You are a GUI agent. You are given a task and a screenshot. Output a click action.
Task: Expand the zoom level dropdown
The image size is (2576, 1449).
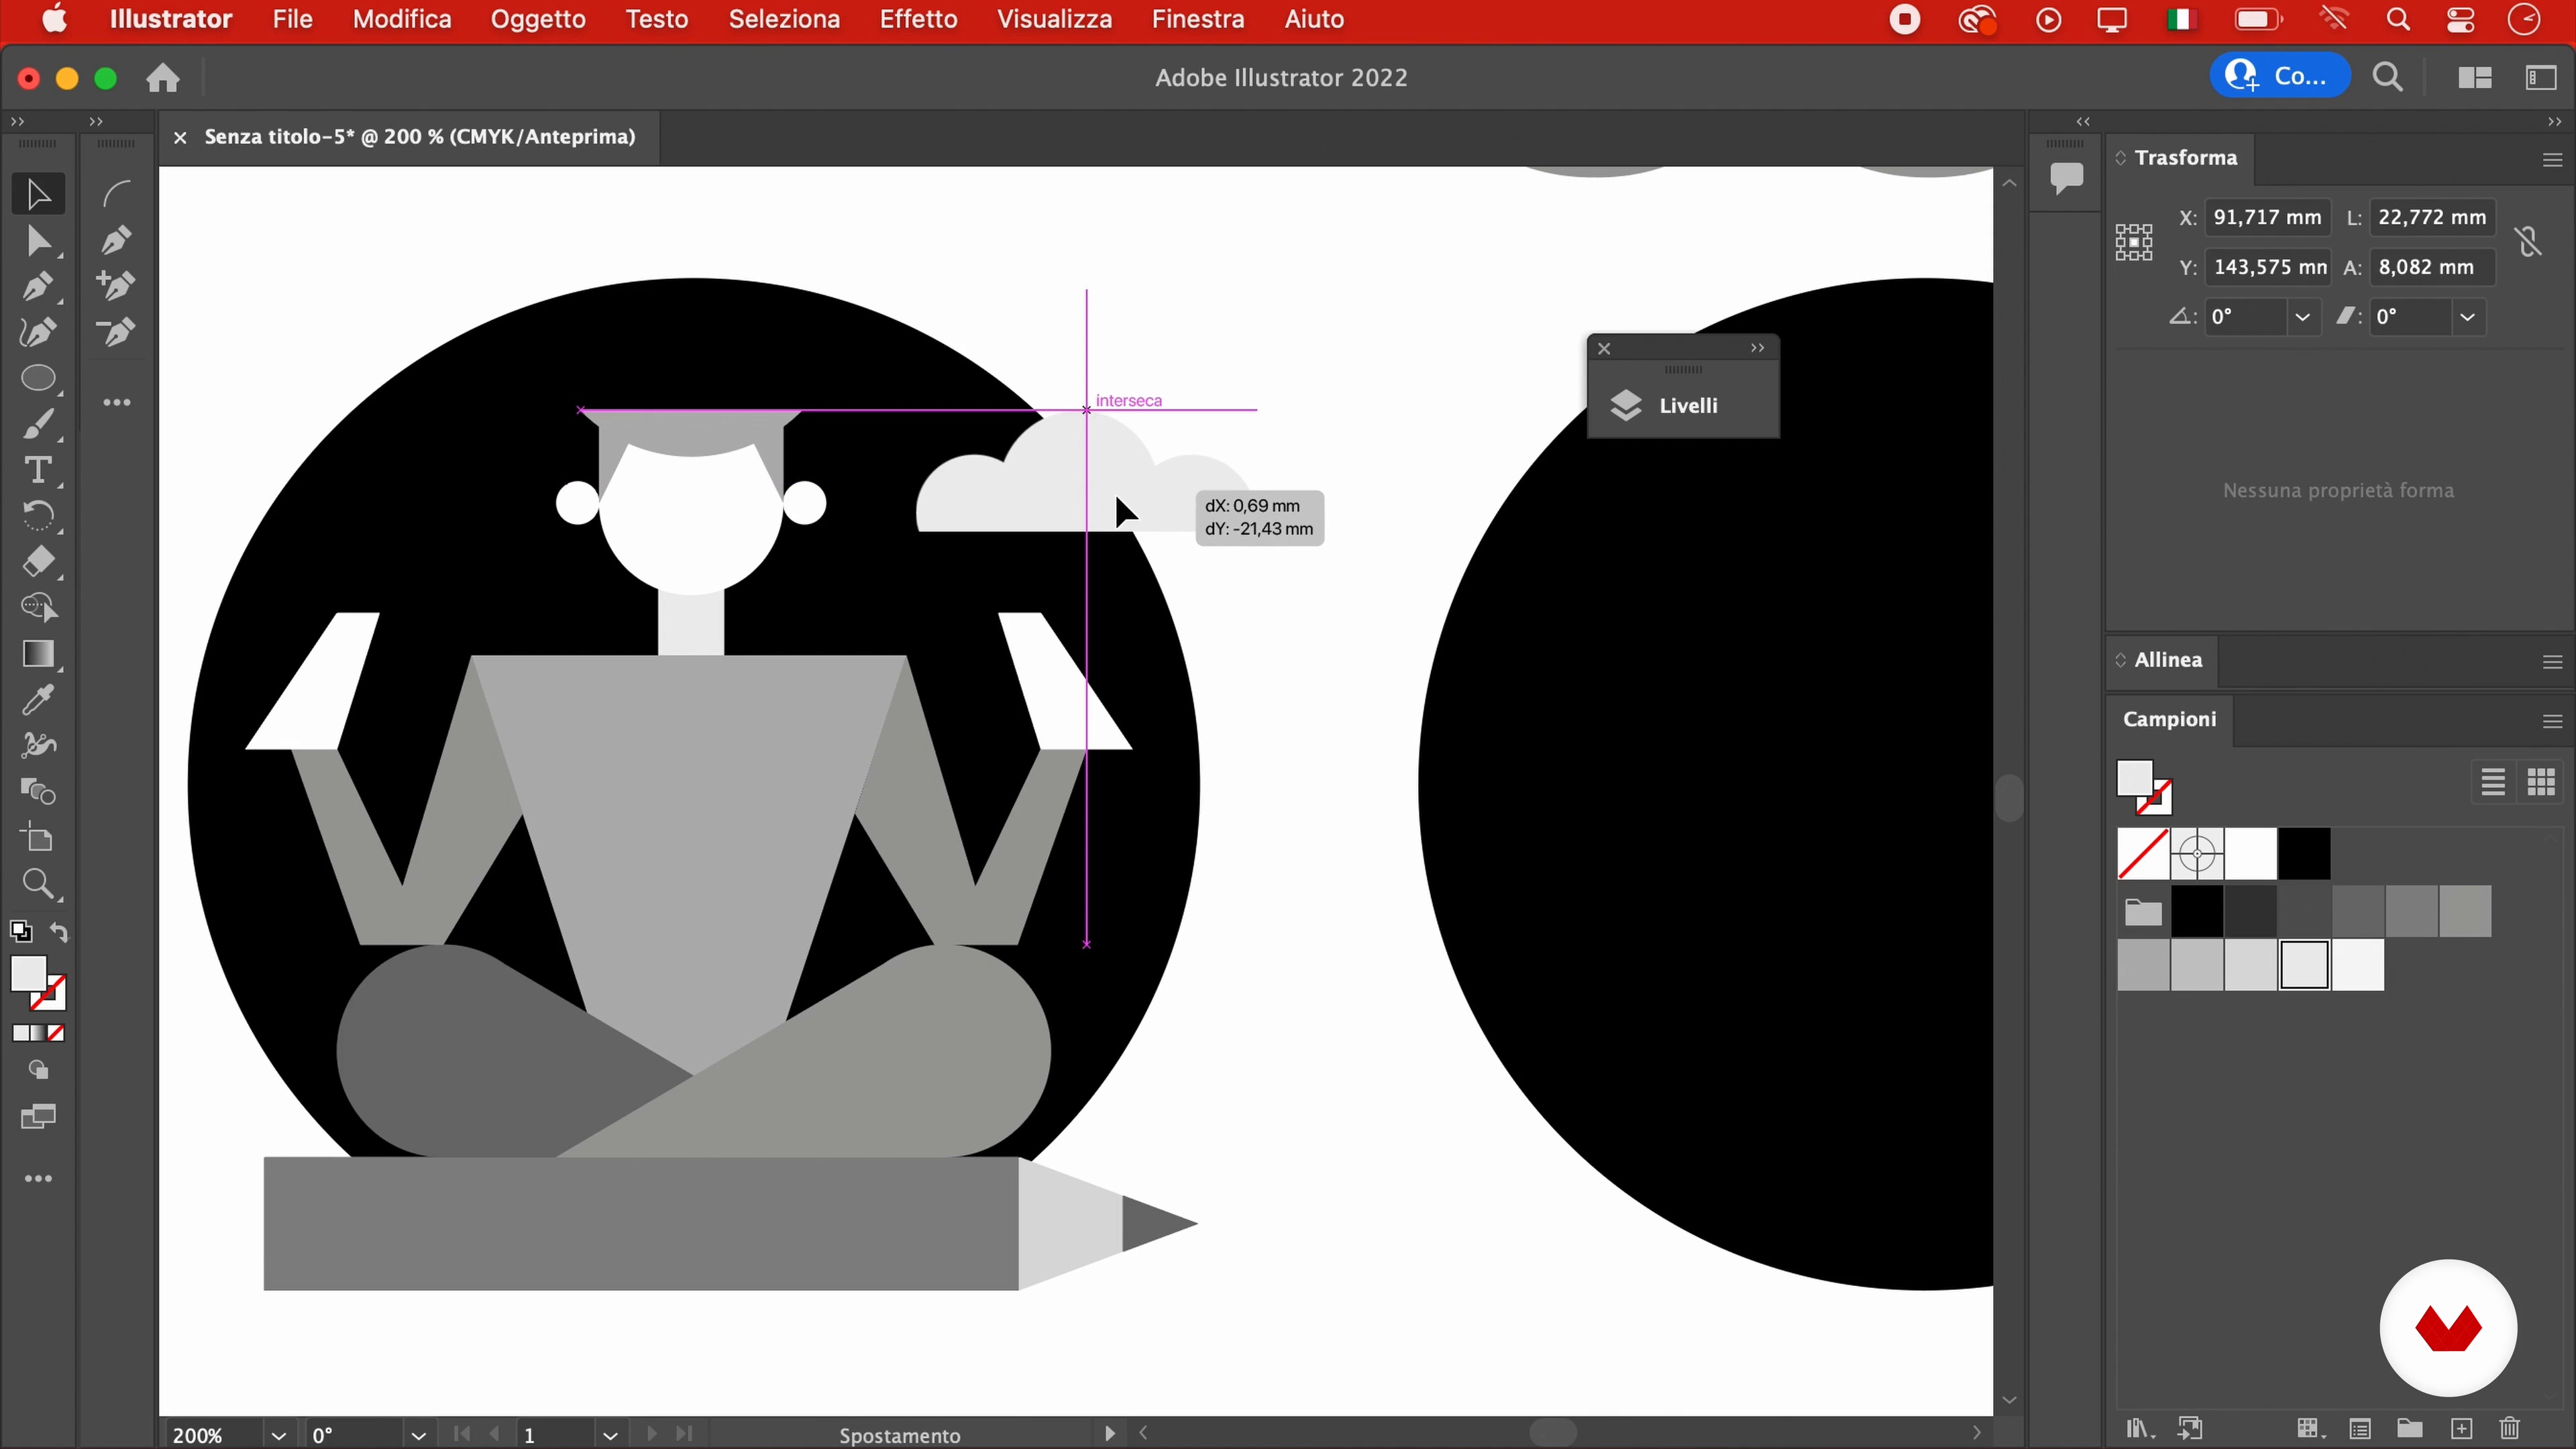[x=278, y=1435]
